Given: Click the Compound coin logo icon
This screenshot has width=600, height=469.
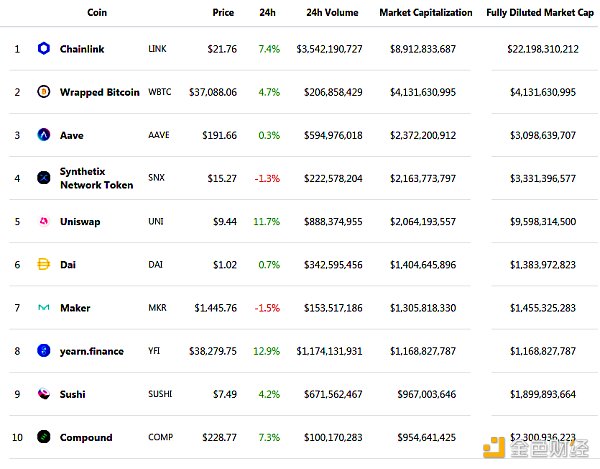Looking at the screenshot, I should tap(43, 437).
